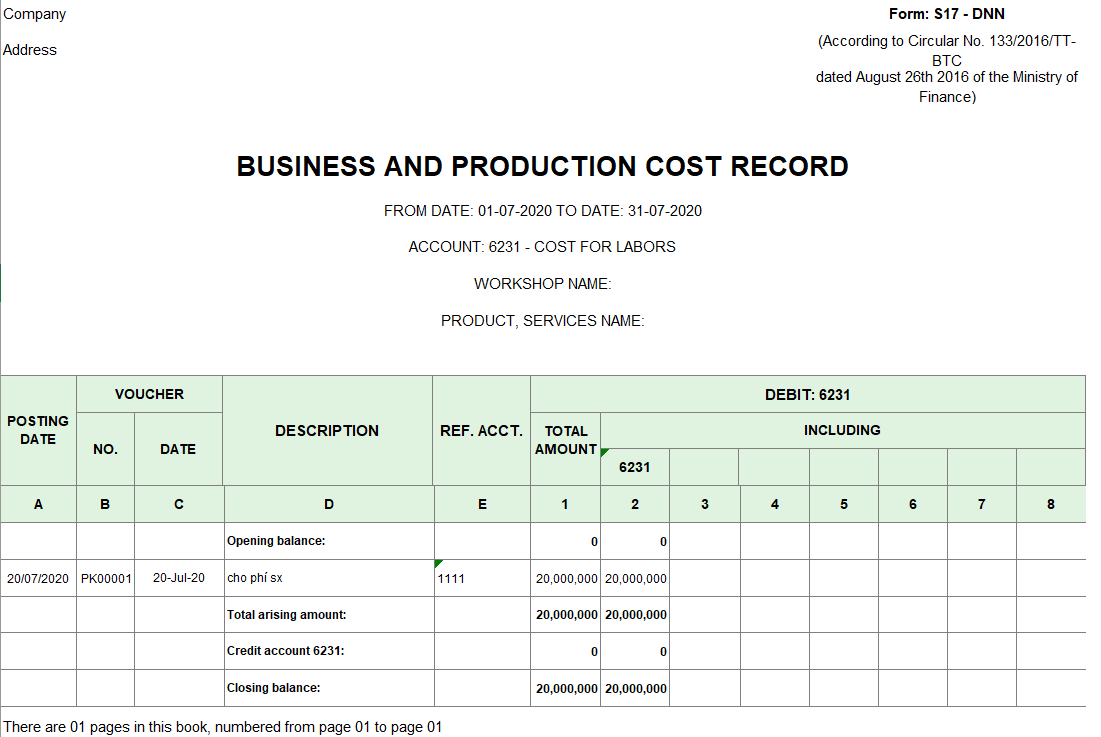The height and width of the screenshot is (737, 1101).
Task: Select the POSTING DATE header cell
Action: 38,430
